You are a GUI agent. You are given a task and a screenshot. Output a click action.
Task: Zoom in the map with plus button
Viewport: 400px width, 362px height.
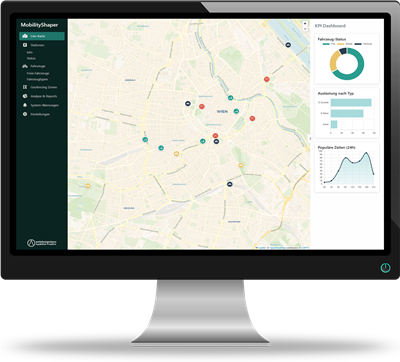(x=305, y=24)
